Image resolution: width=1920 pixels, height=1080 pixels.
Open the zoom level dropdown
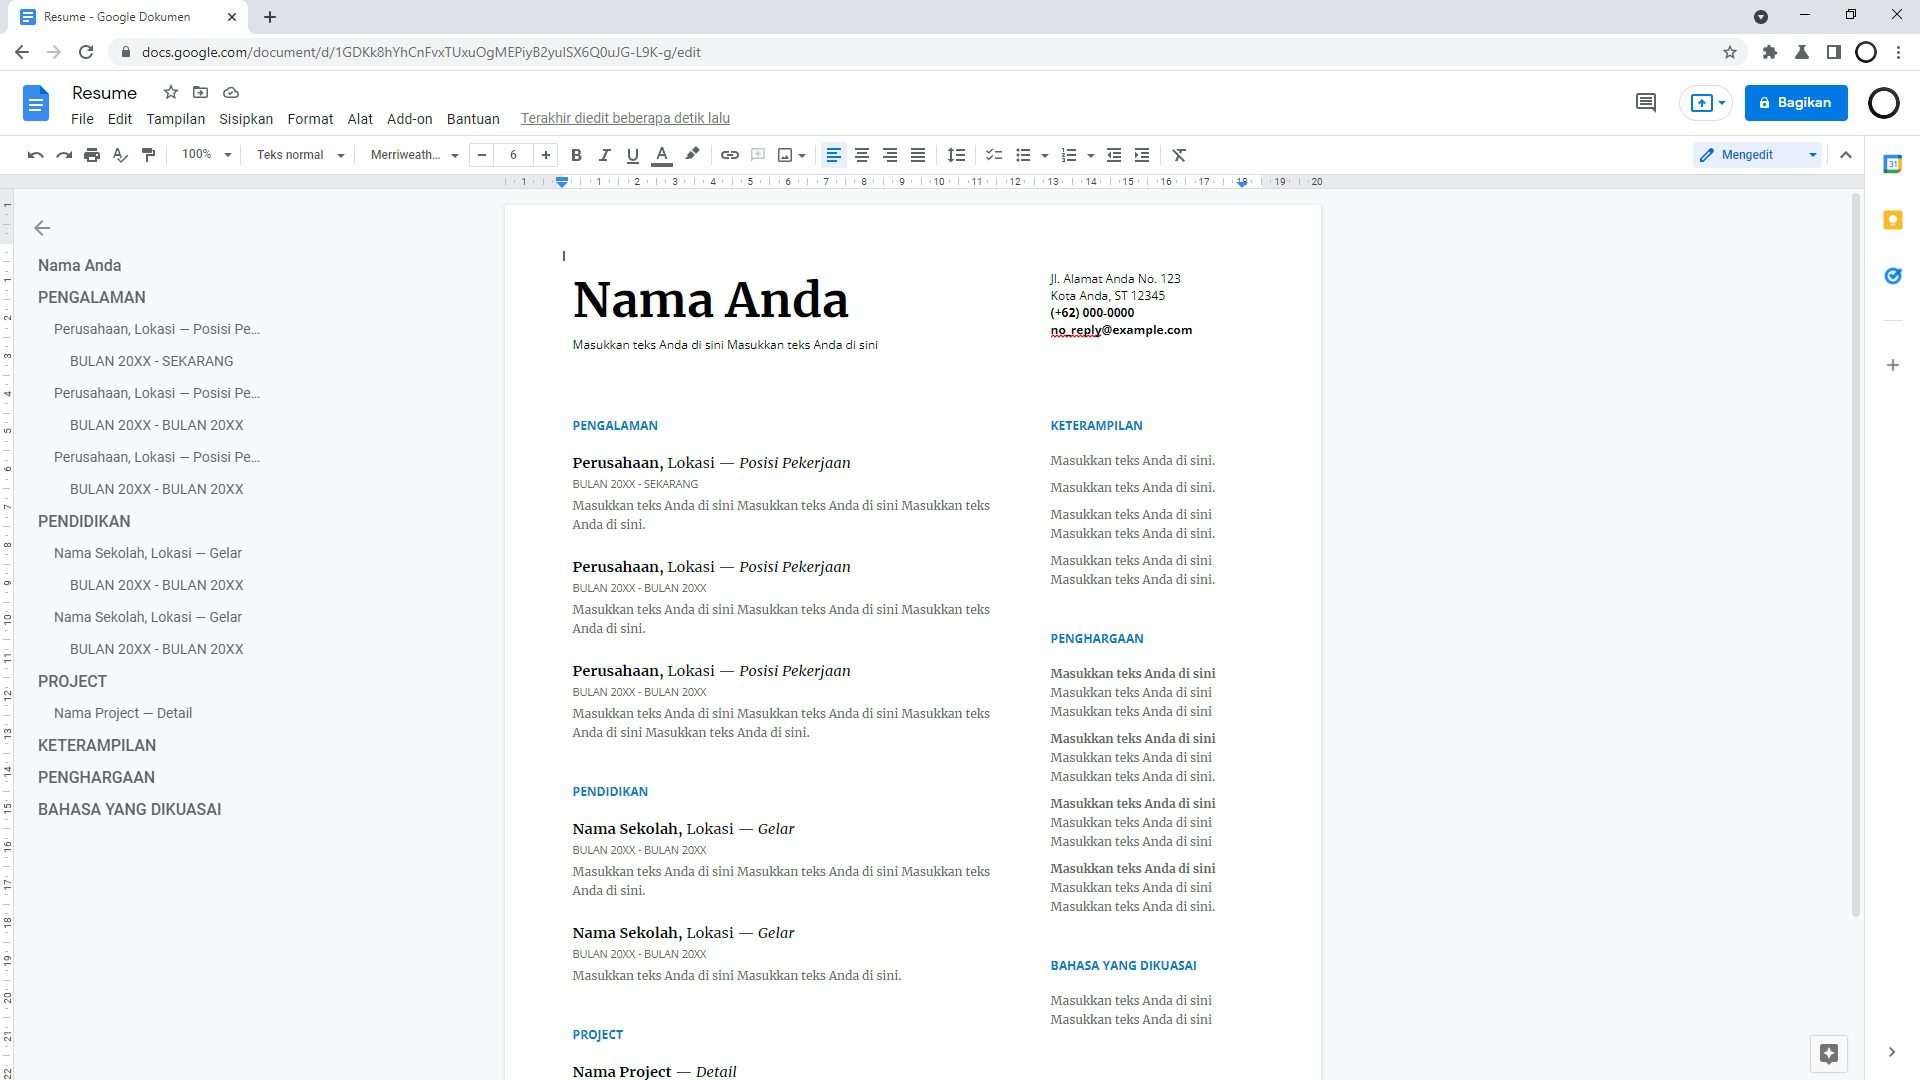click(205, 155)
